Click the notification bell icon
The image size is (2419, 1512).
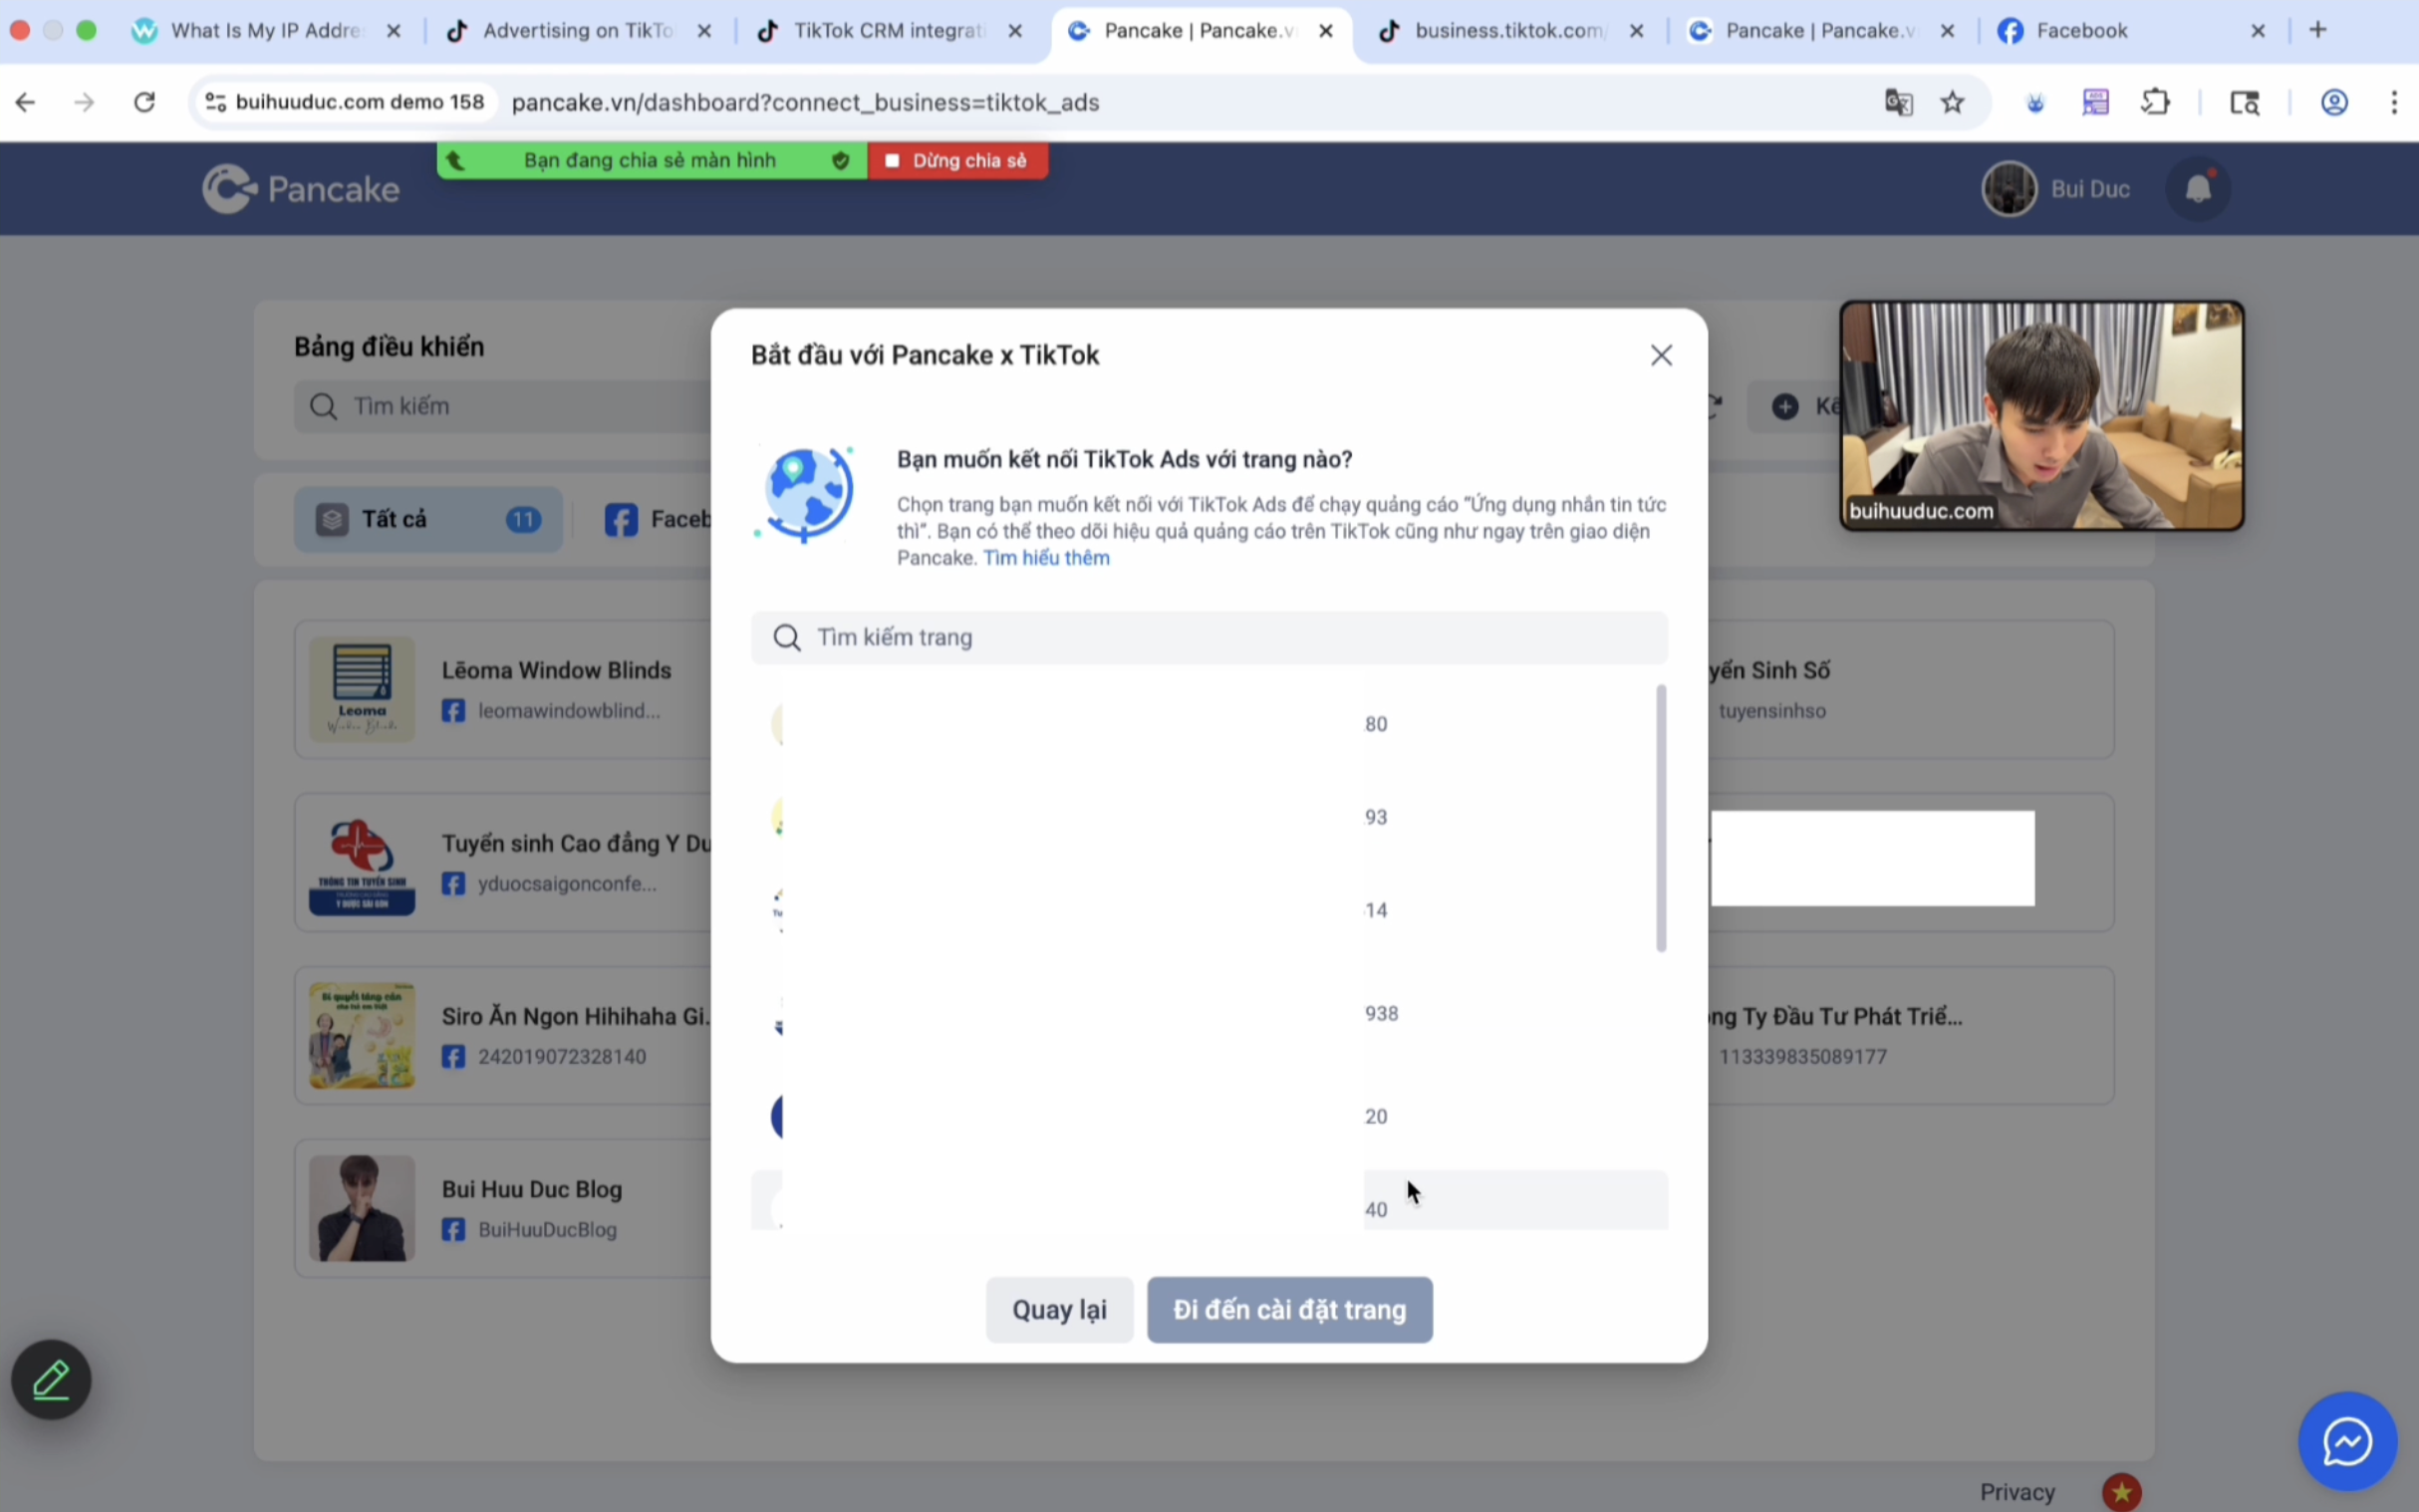tap(2197, 189)
